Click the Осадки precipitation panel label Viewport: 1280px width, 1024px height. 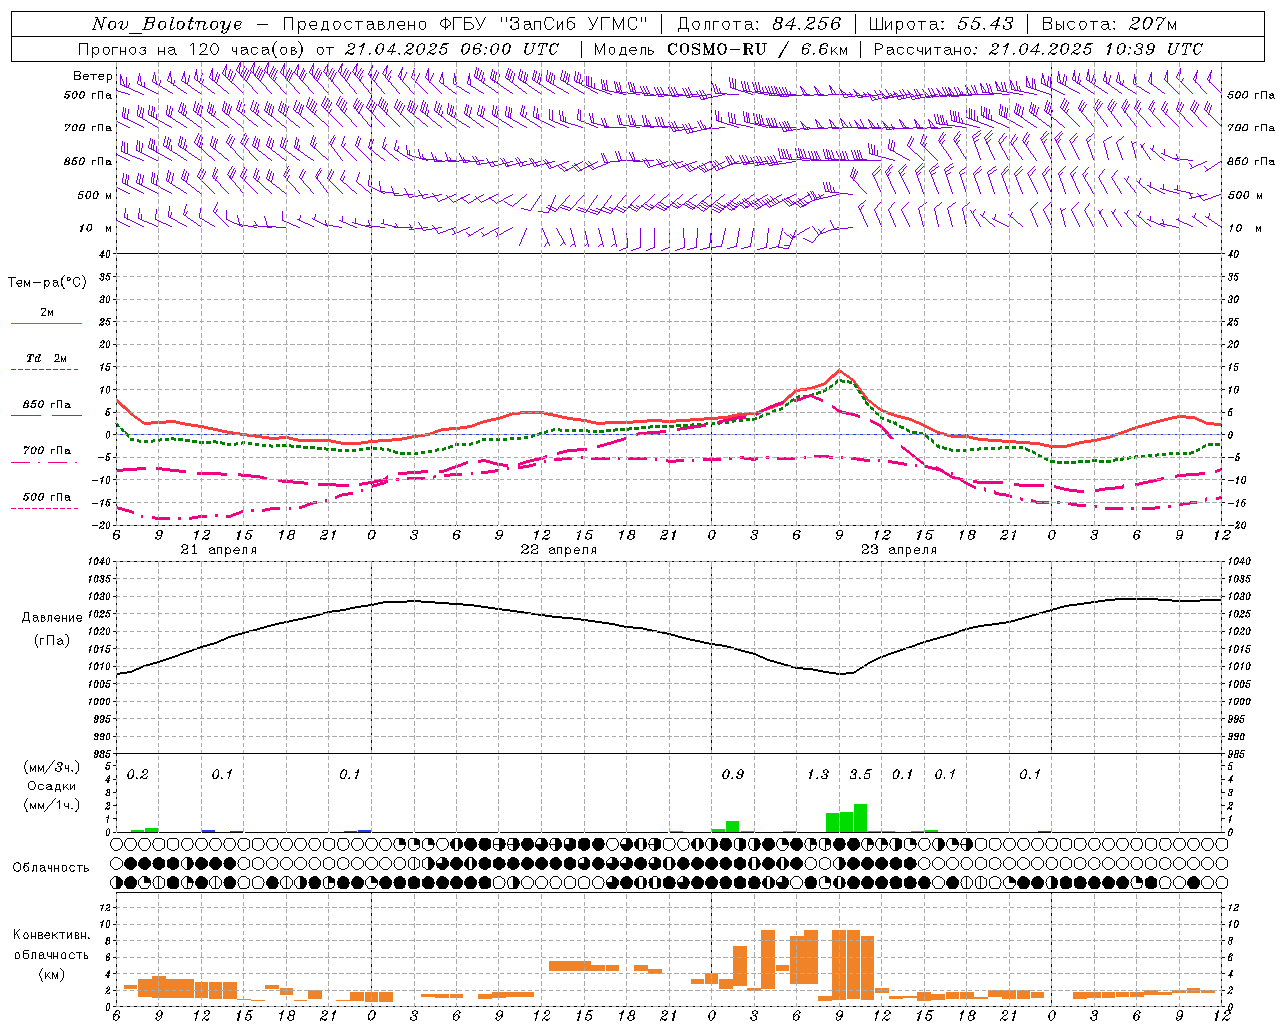tap(51, 786)
